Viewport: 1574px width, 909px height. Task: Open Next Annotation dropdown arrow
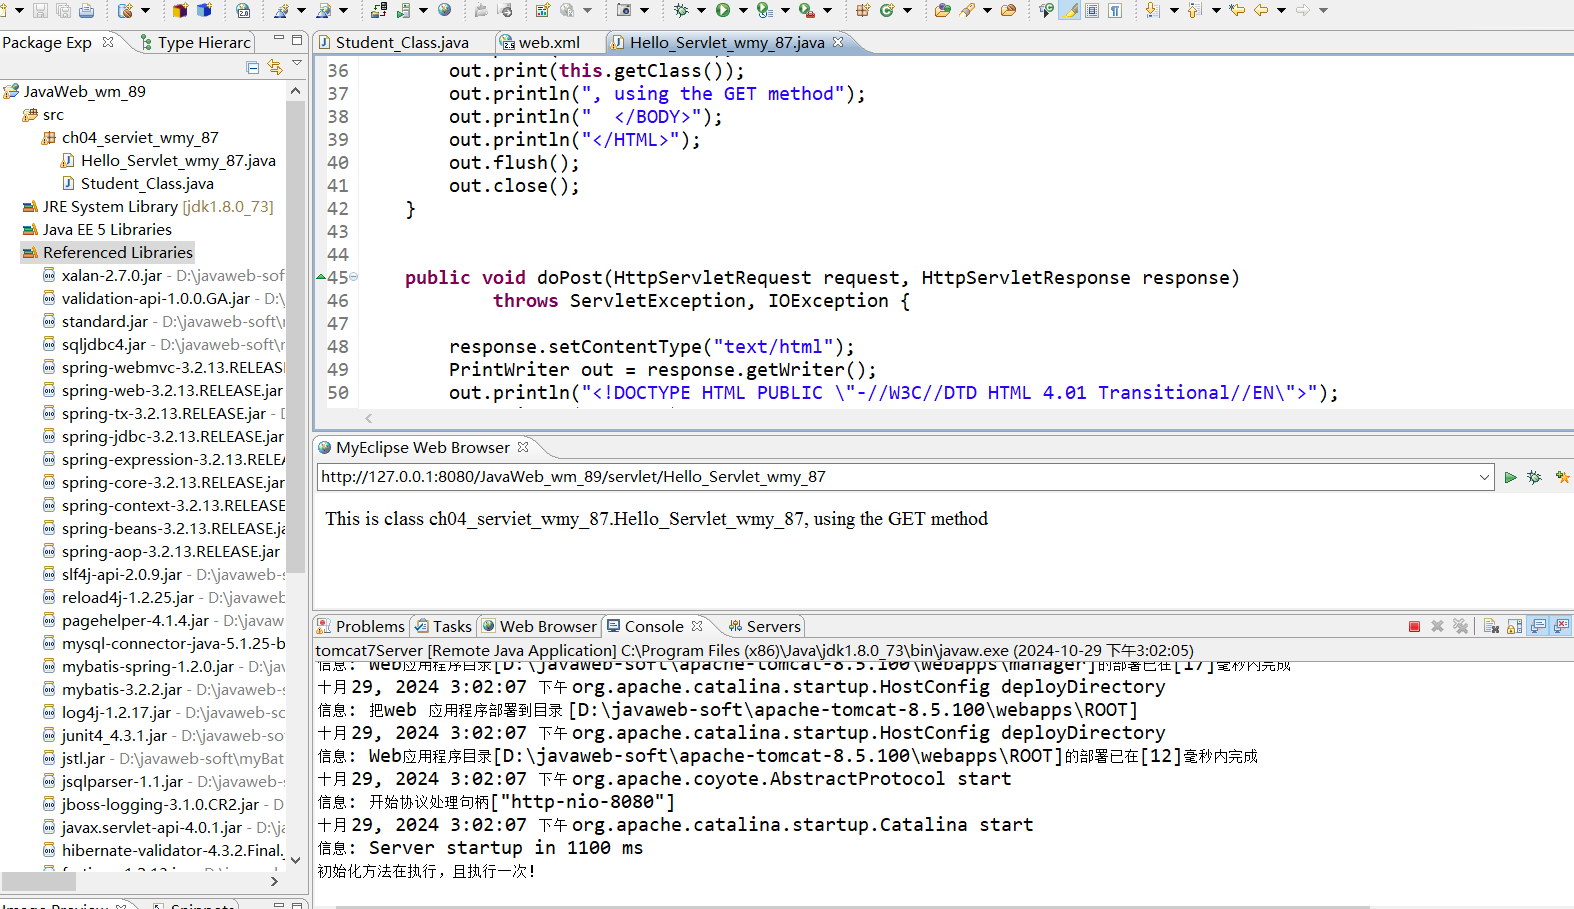tap(1174, 10)
